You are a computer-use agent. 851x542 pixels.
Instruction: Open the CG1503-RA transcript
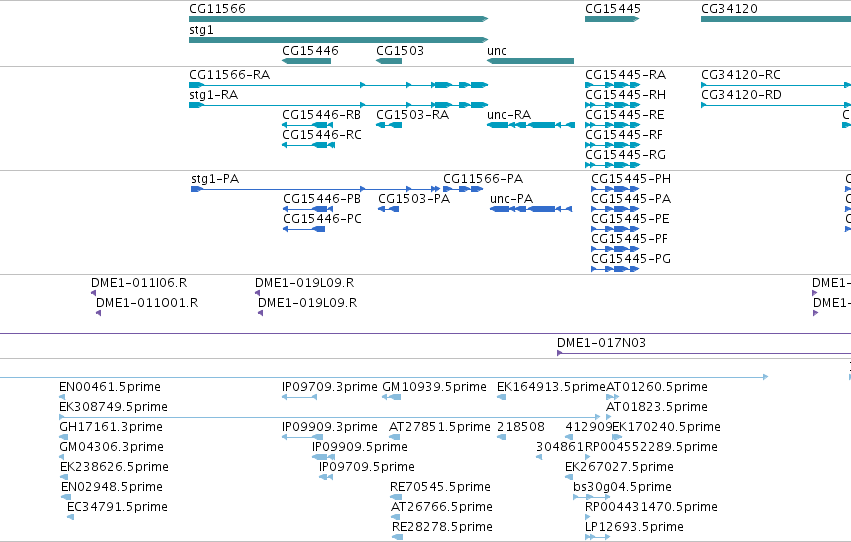coord(389,125)
